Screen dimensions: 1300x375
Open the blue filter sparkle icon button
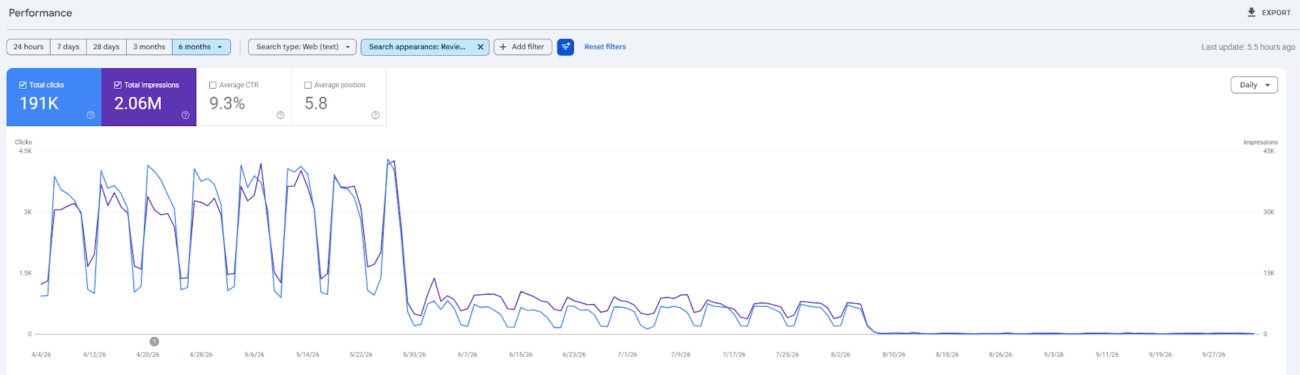point(565,47)
